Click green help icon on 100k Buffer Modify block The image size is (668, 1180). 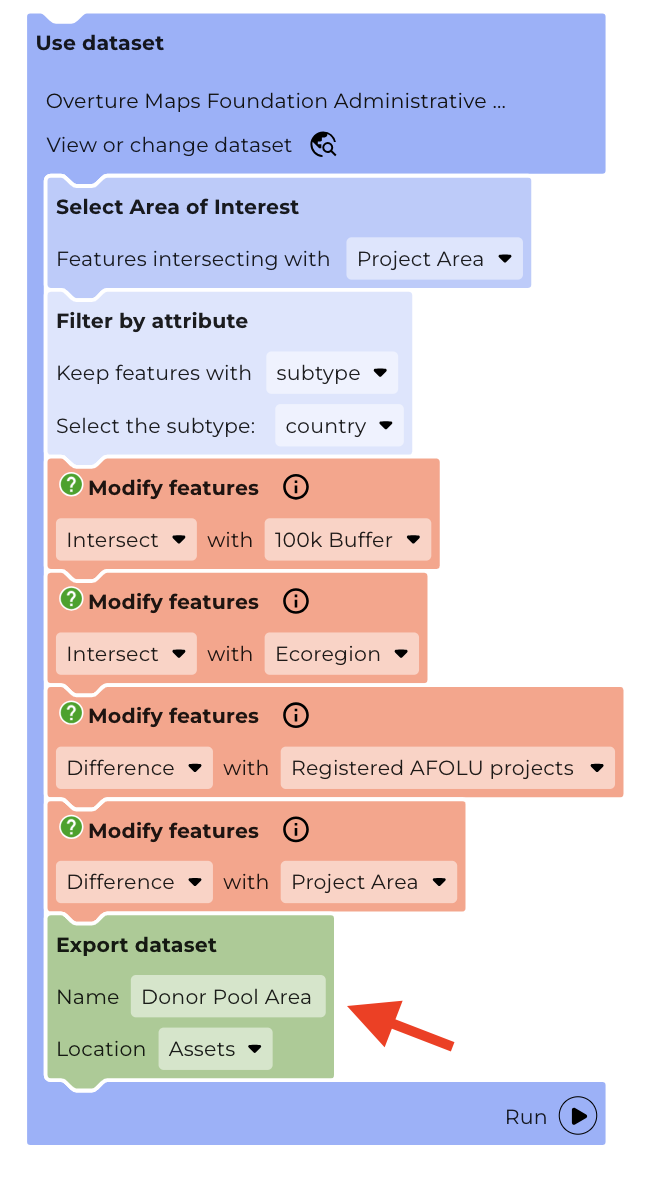tap(71, 485)
